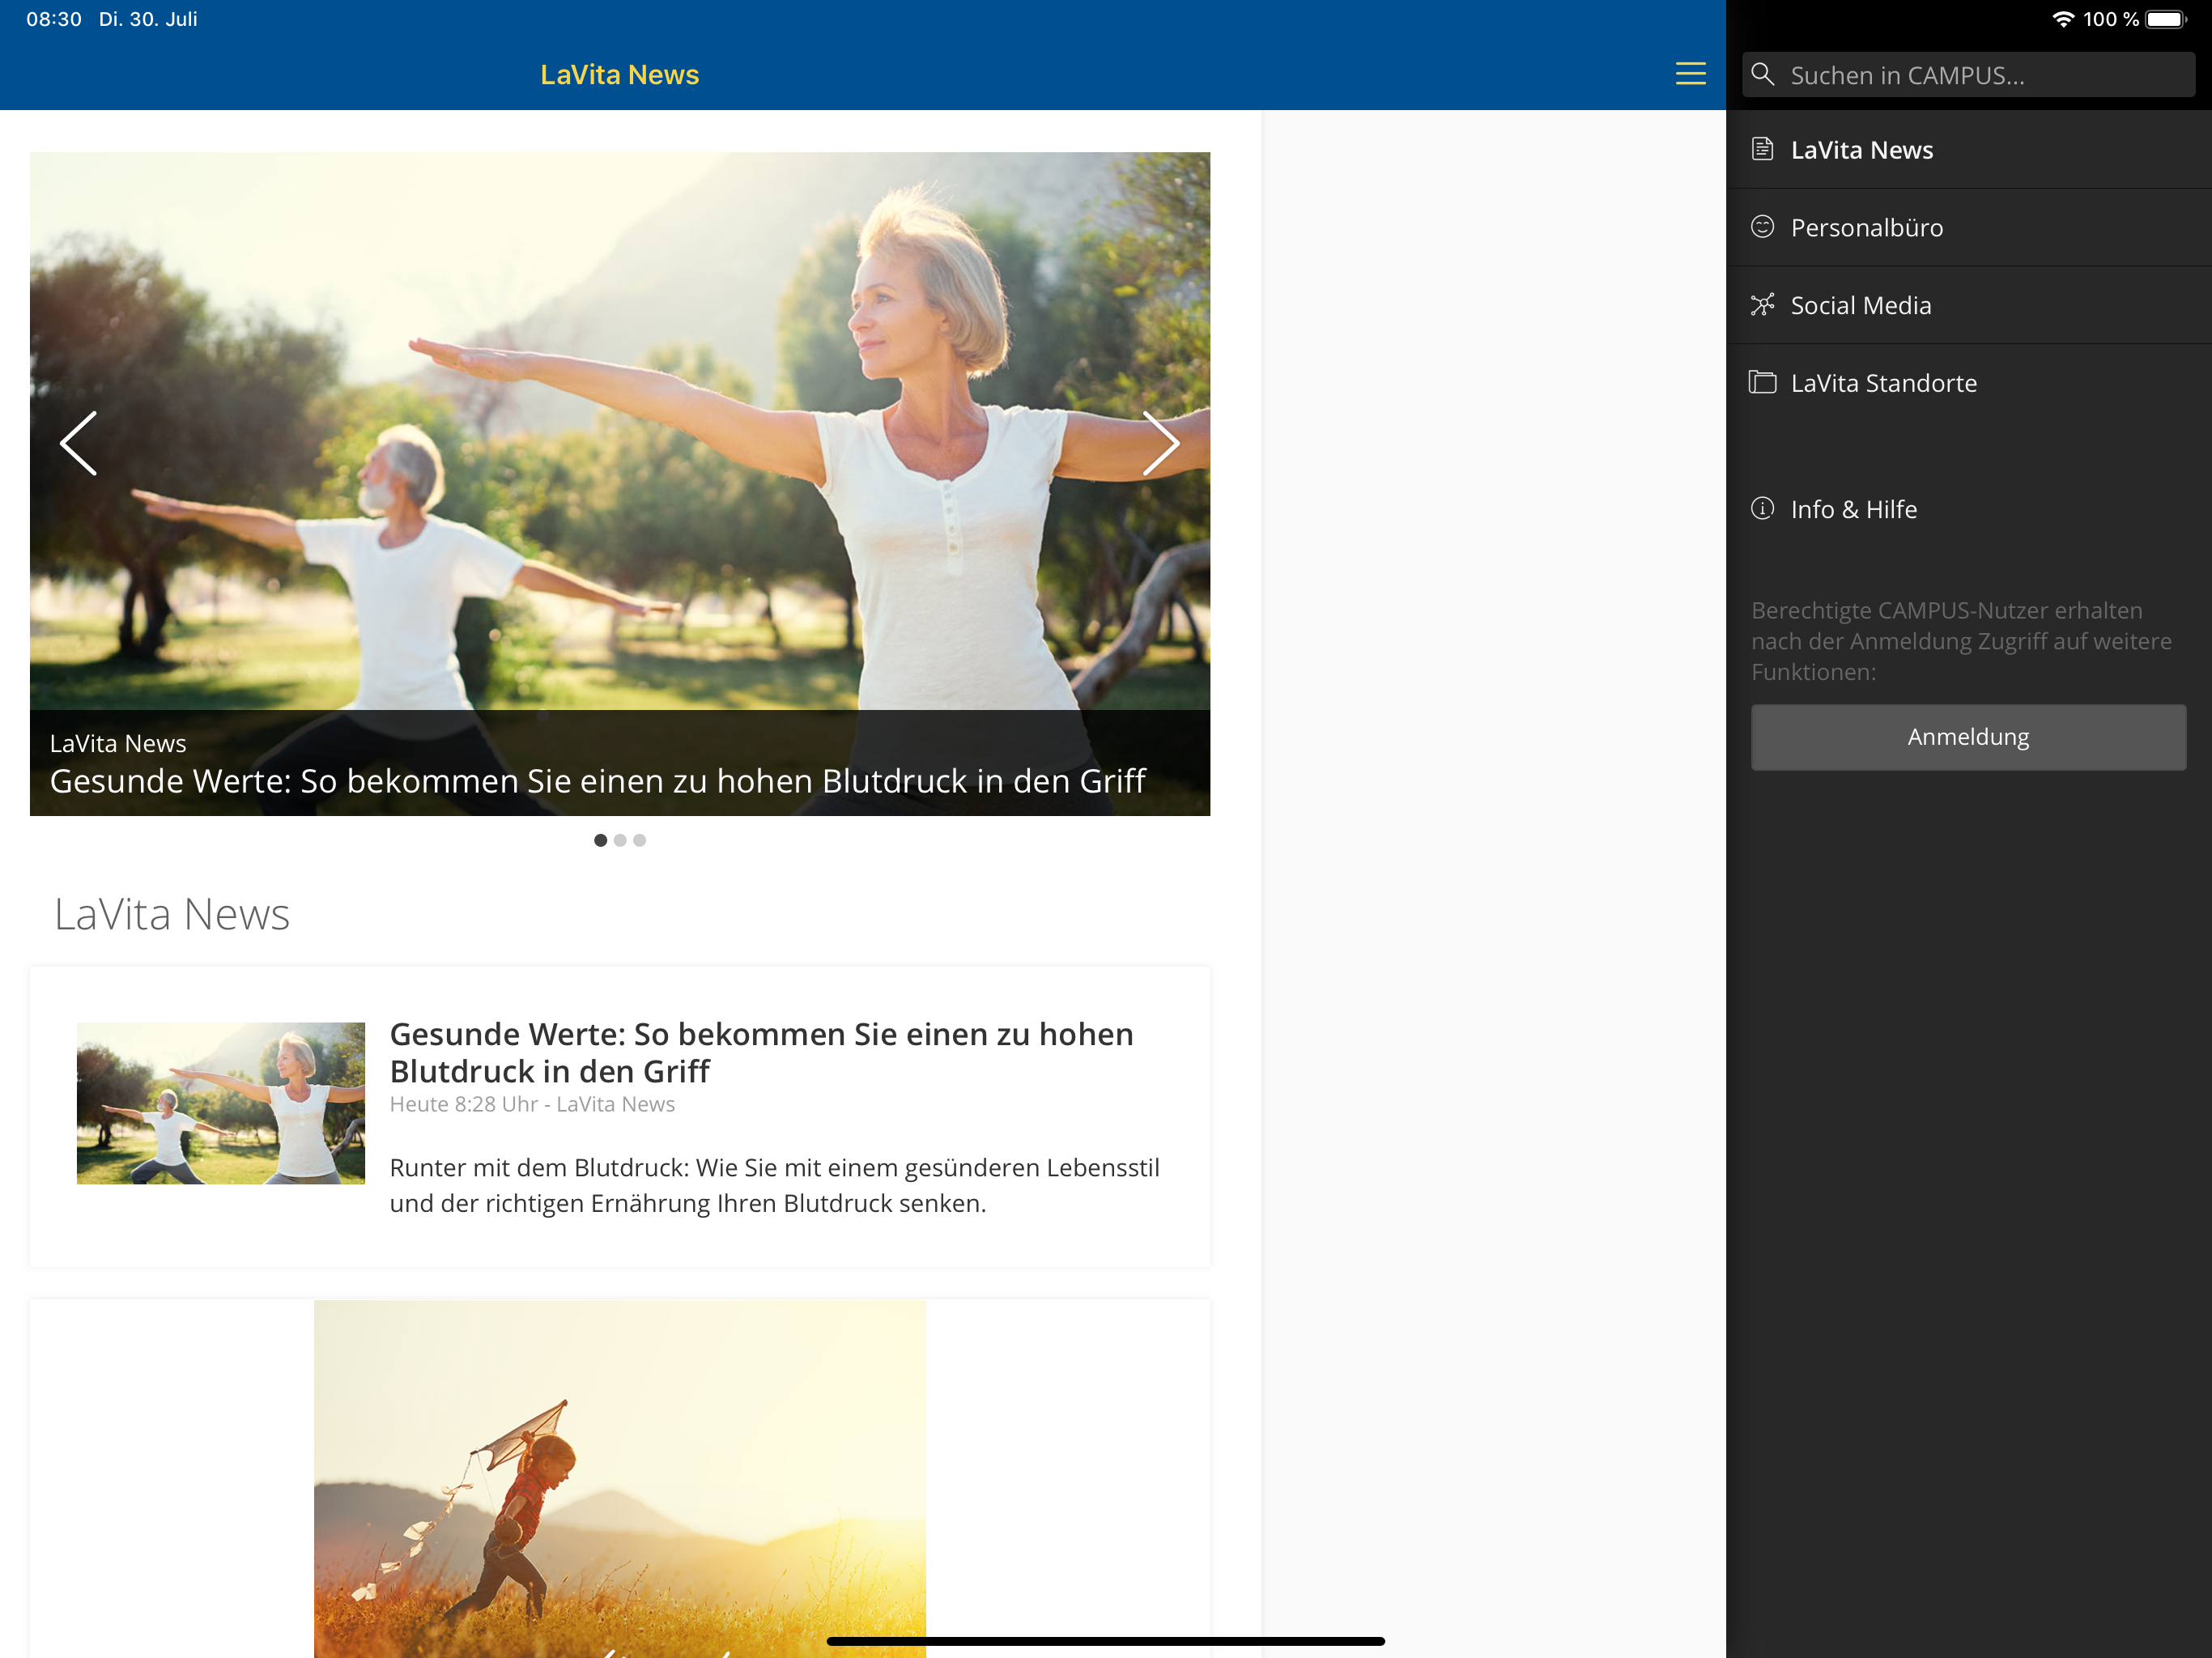Open the yoga couple article thumbnail
Screen dimensions: 2212x1658
coord(221,1103)
